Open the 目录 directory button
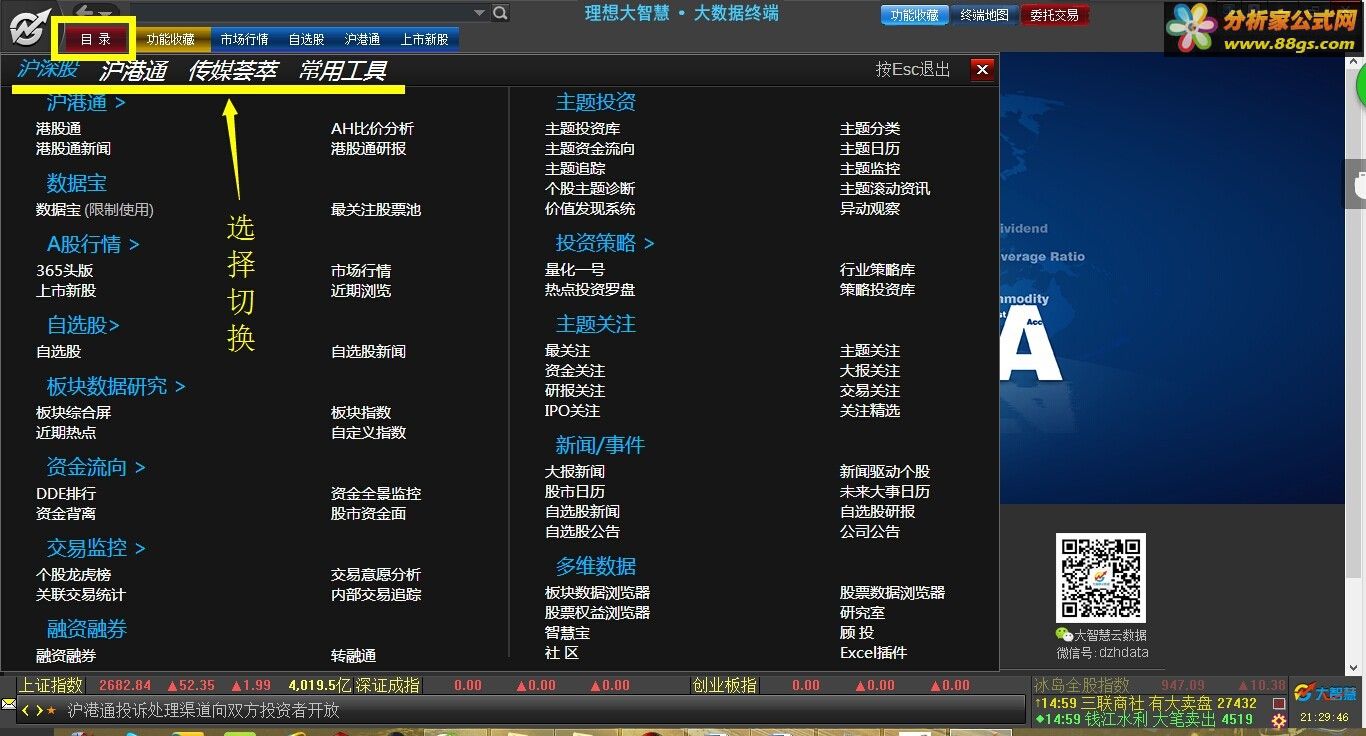This screenshot has height=736, width=1366. [x=96, y=39]
